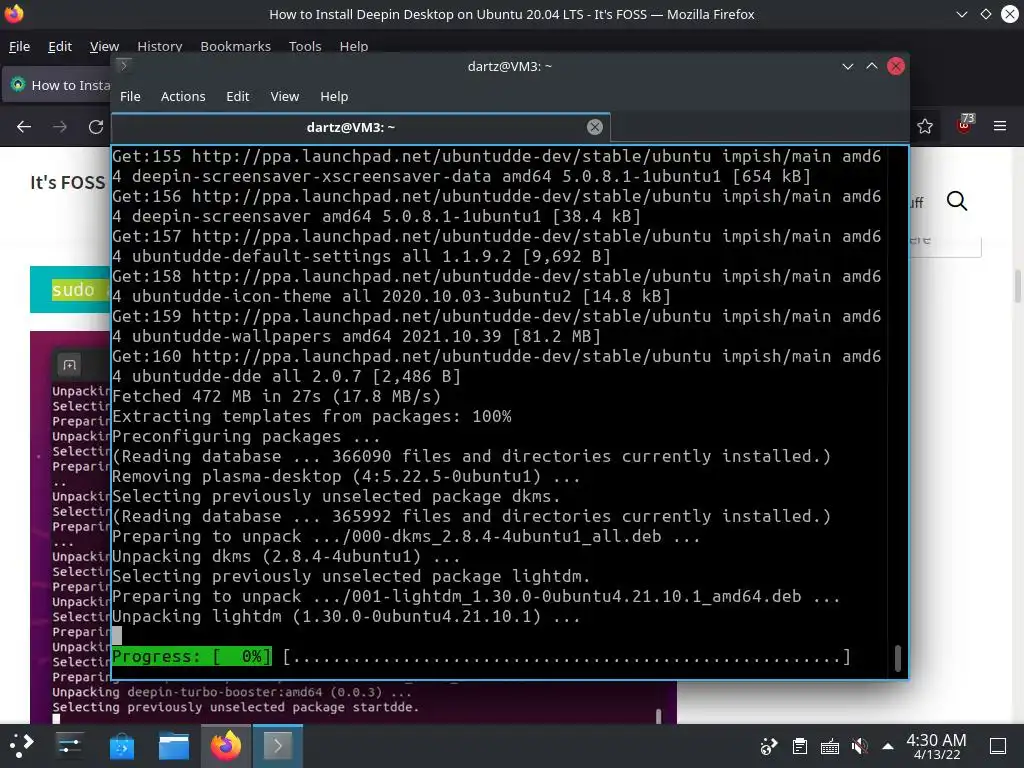Click the Firefox page scrollbar
Screen dimensions: 1024x768
pyautogui.click(x=1017, y=285)
